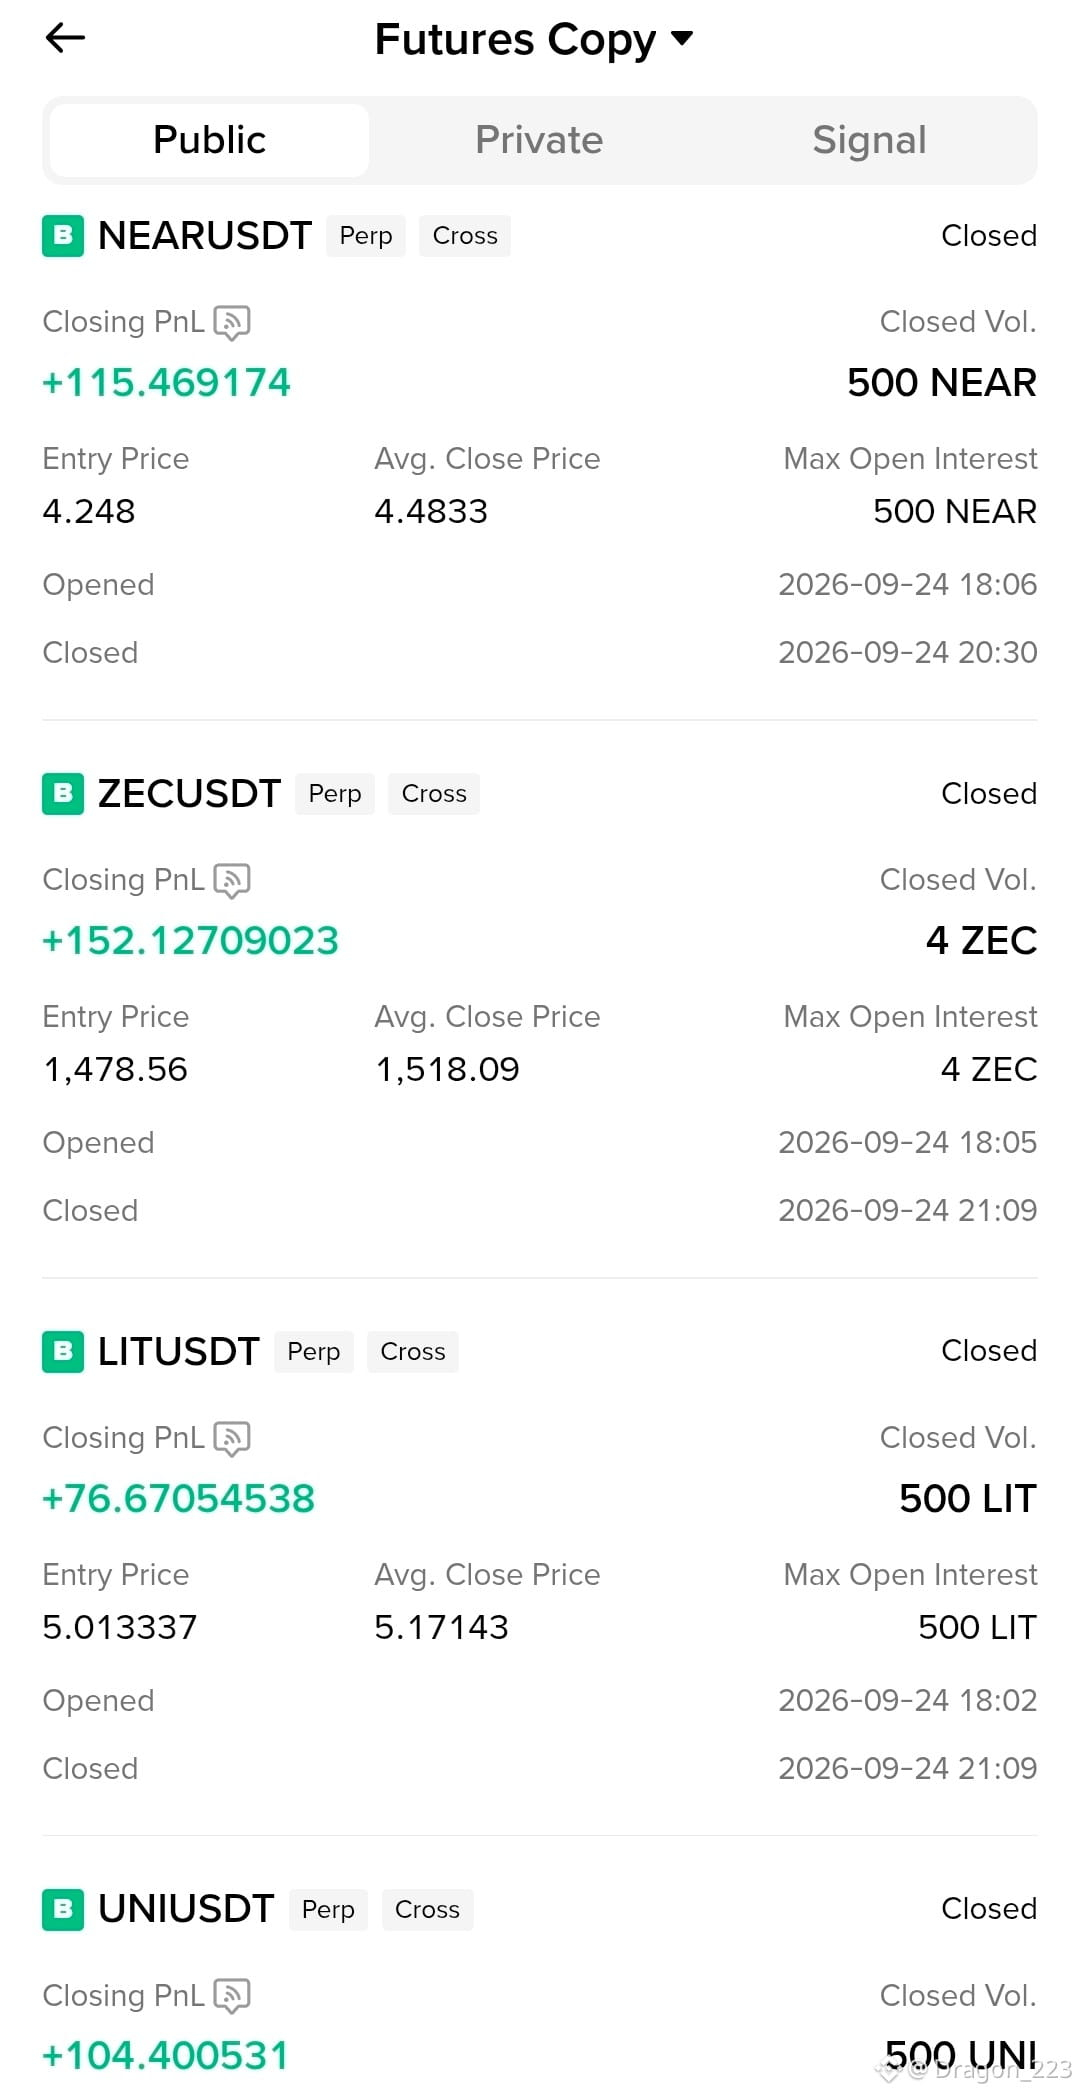
Task: Open the NEARUSDT position title
Action: tap(205, 236)
